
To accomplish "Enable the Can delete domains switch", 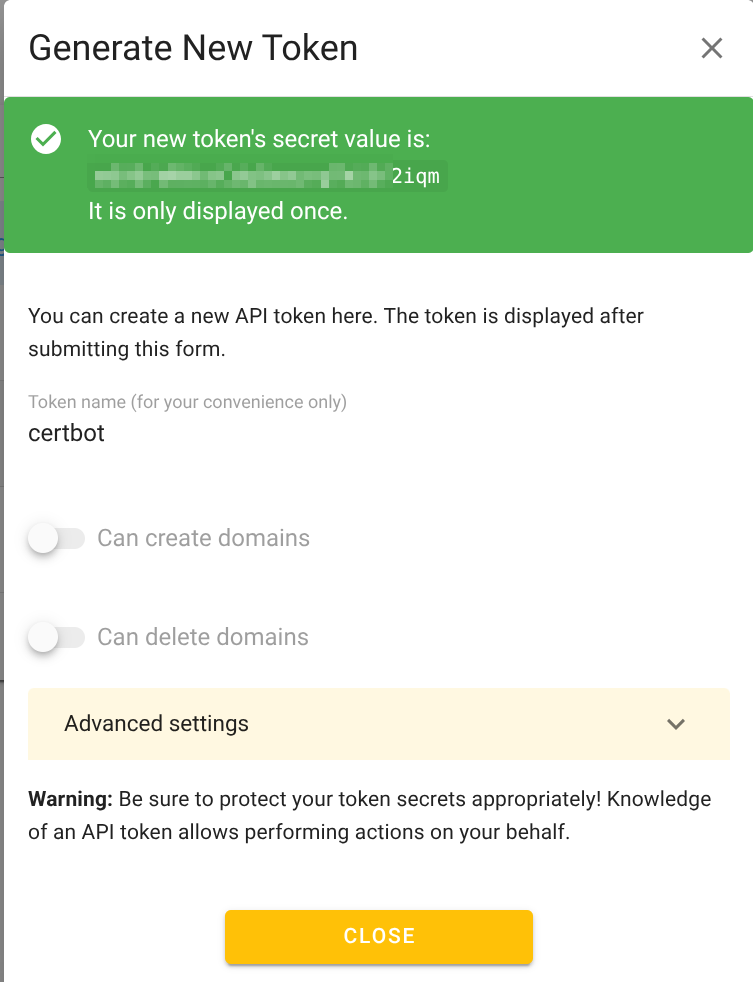I will [56, 637].
